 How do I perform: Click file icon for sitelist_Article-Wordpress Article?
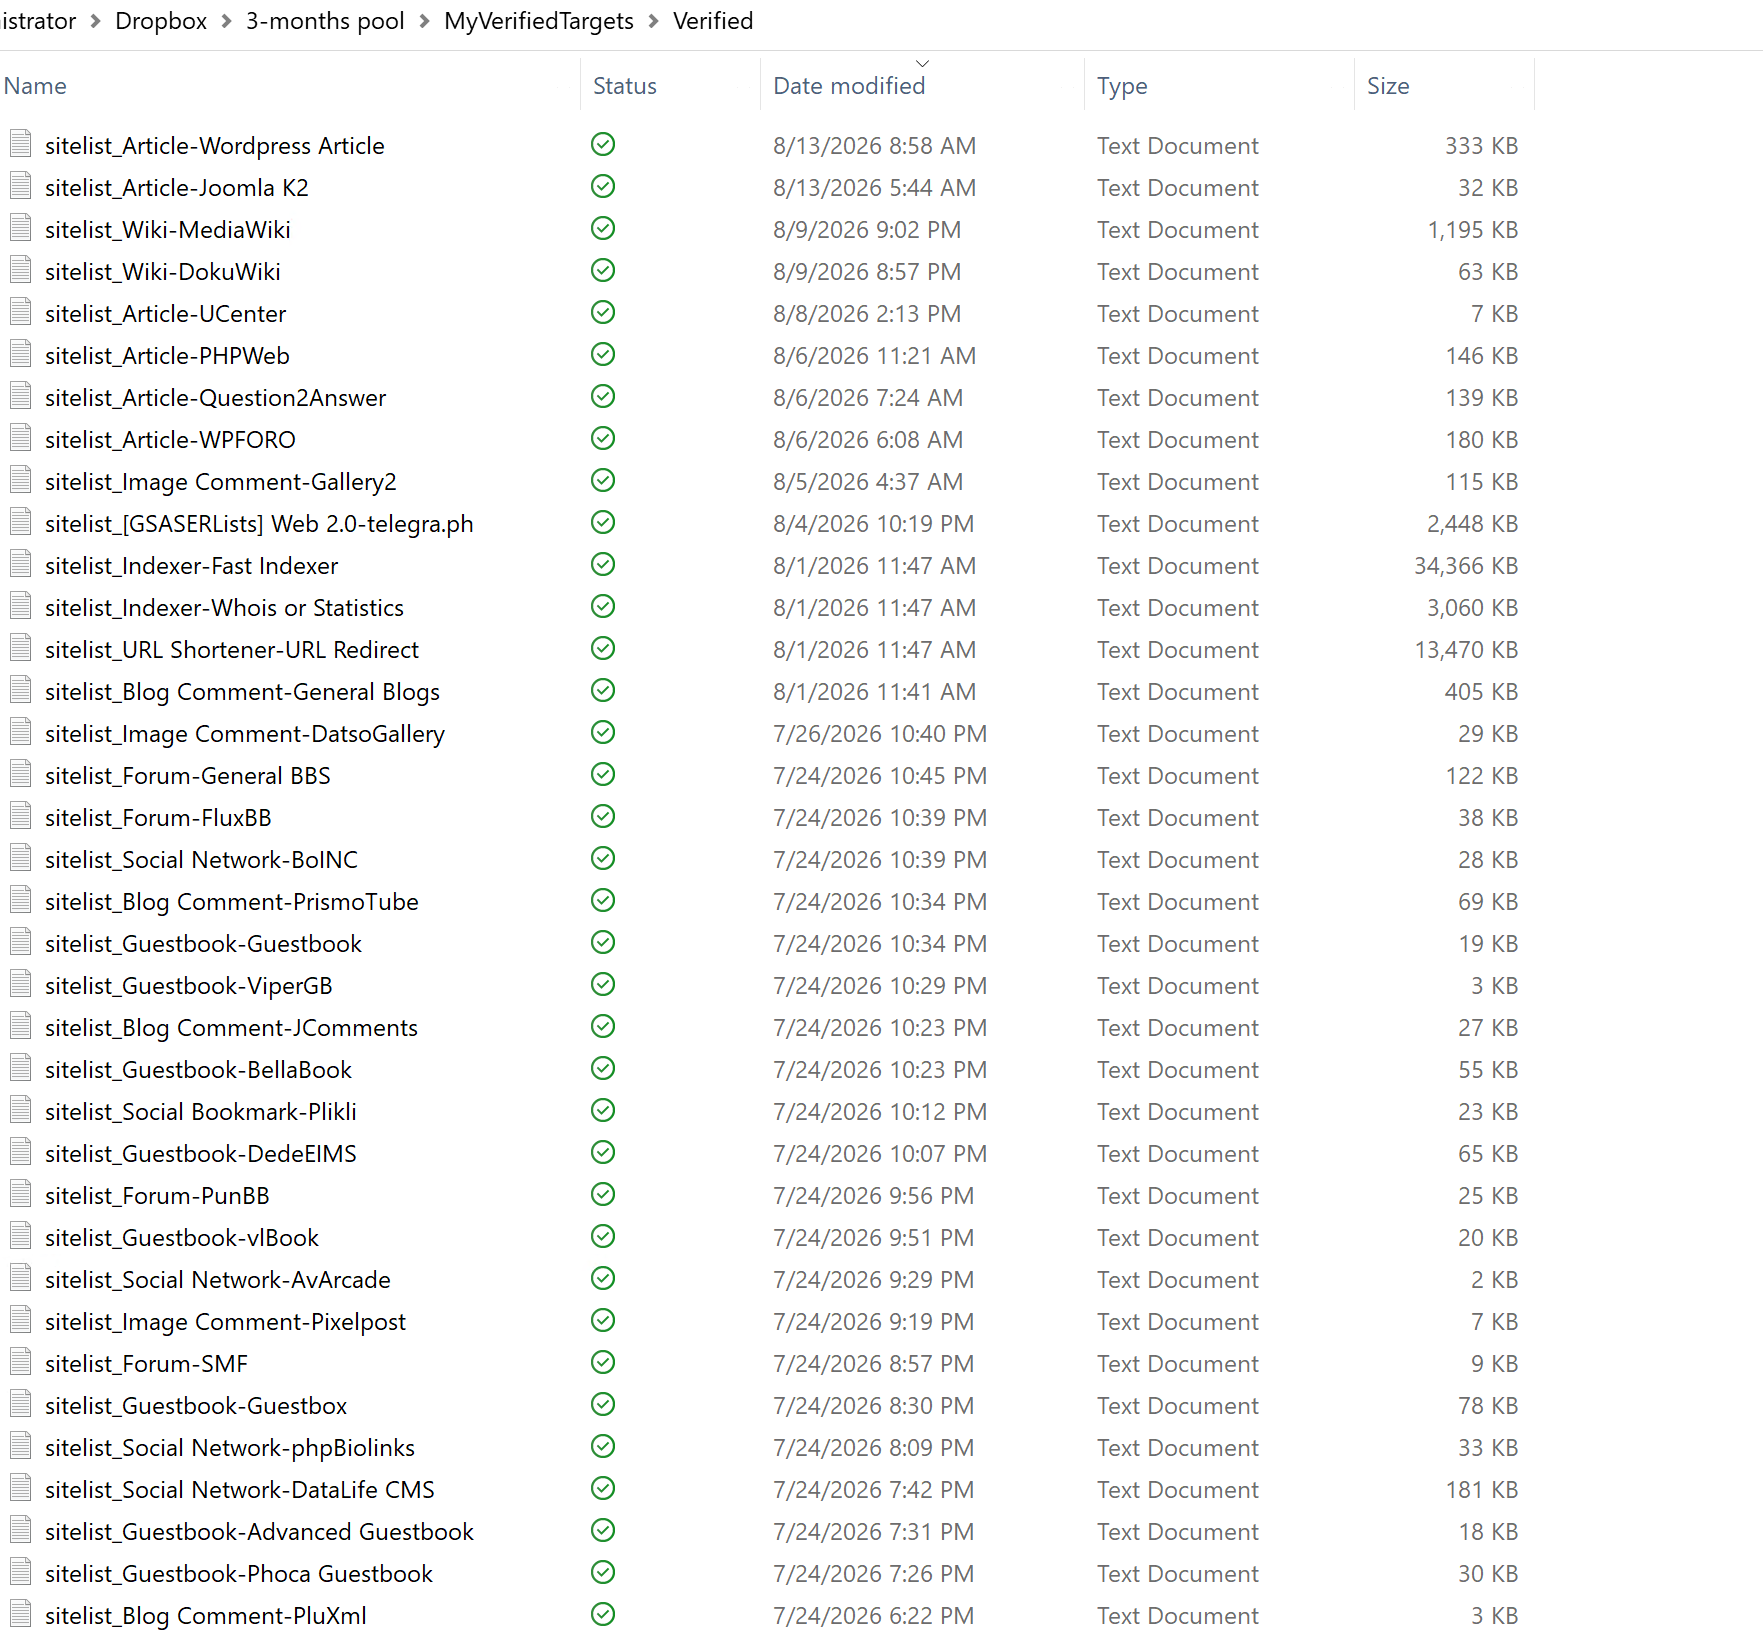(x=21, y=145)
